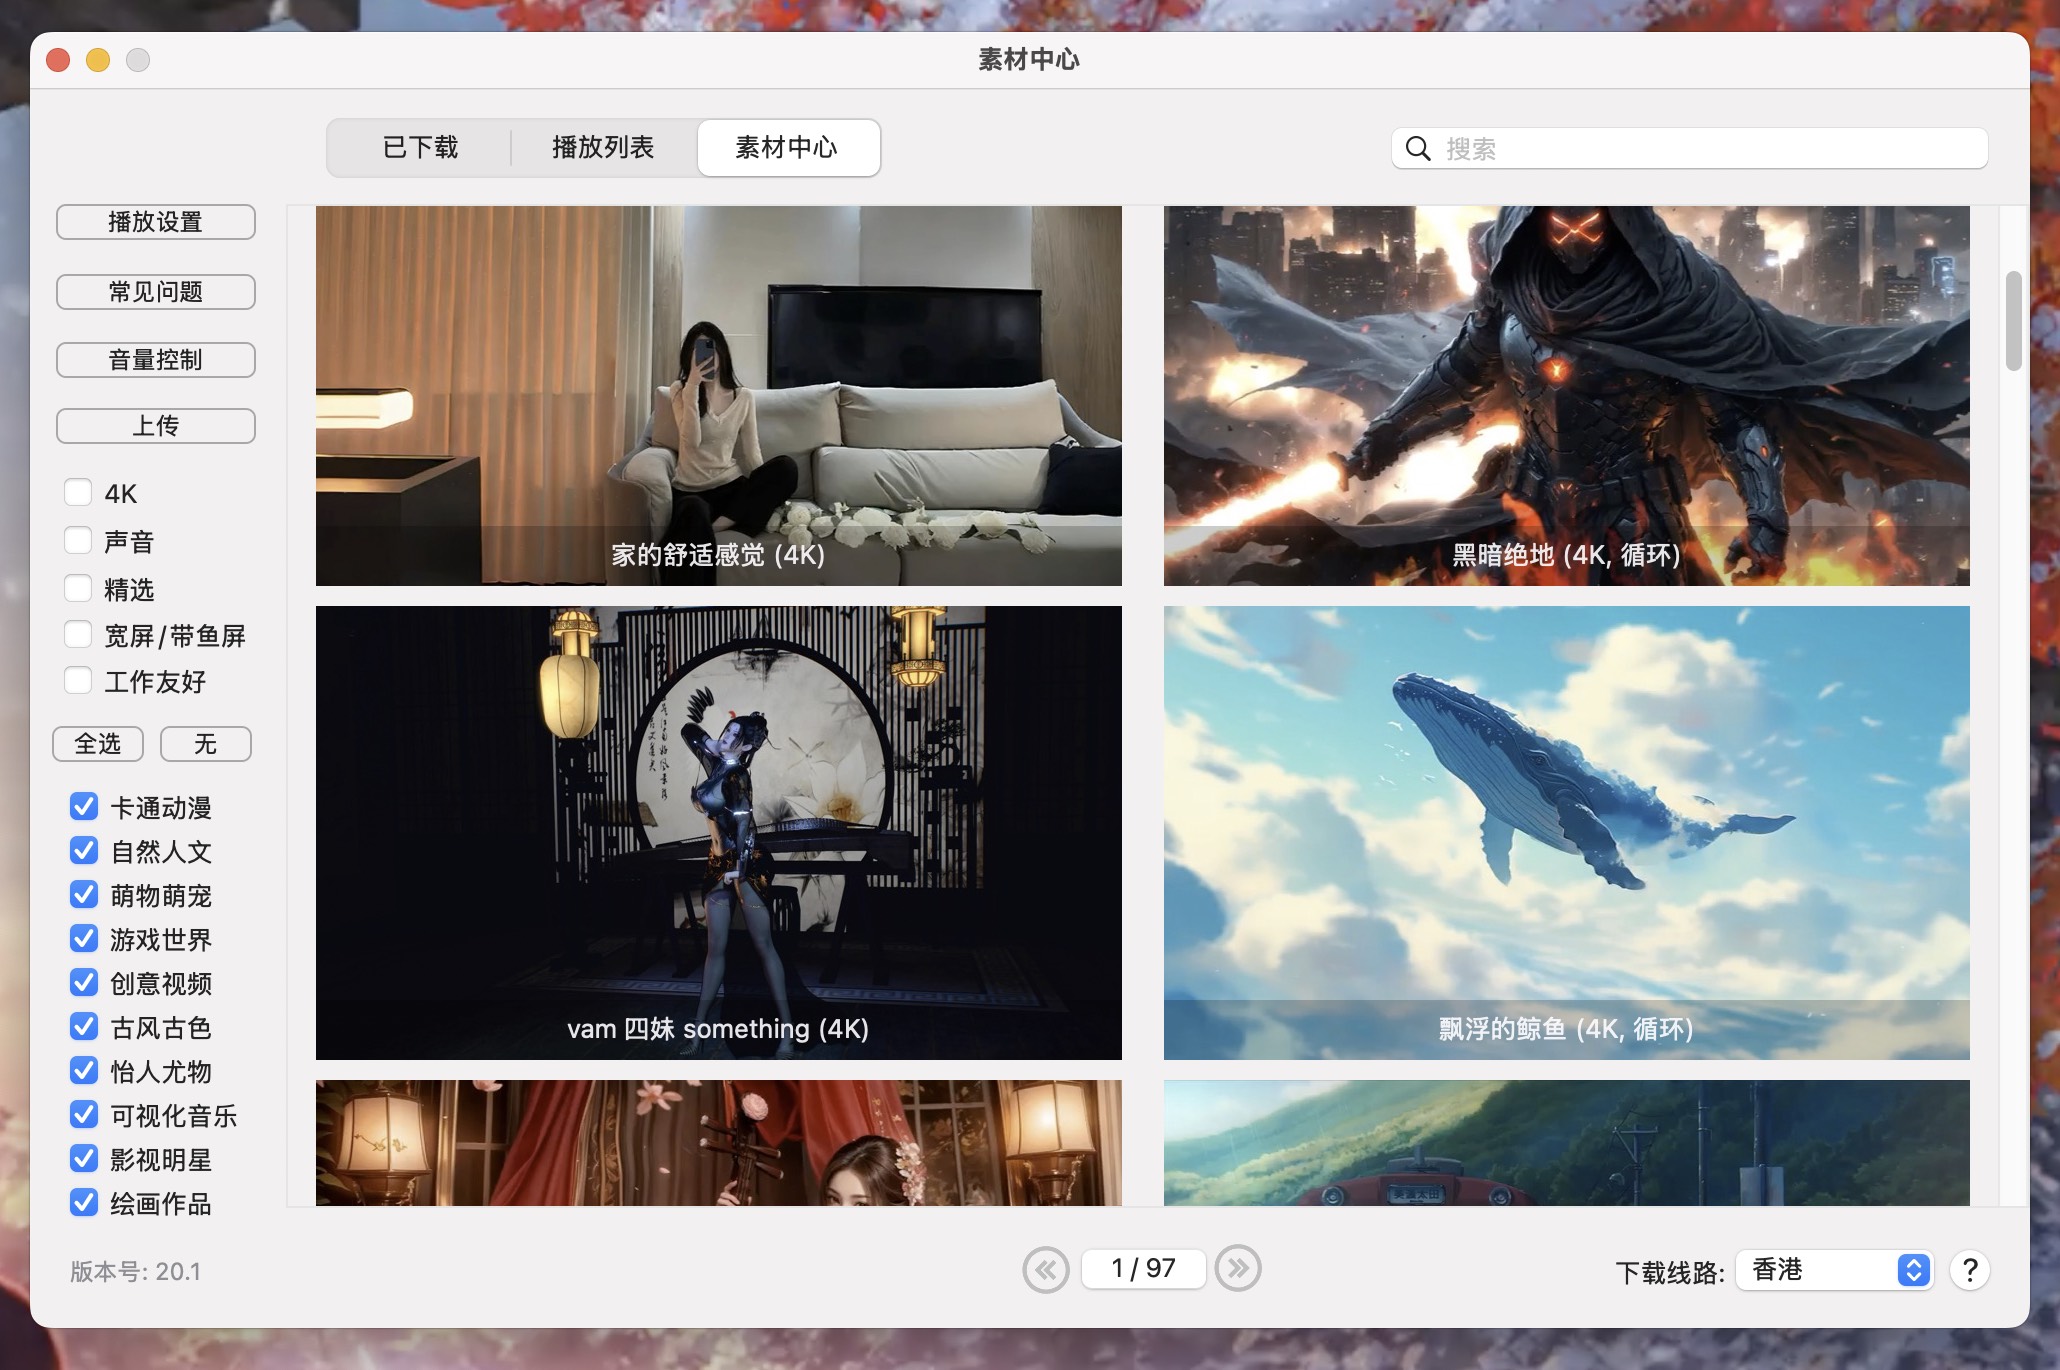2060x1370 pixels.
Task: Click the 无 deselect-all button
Action: click(206, 744)
